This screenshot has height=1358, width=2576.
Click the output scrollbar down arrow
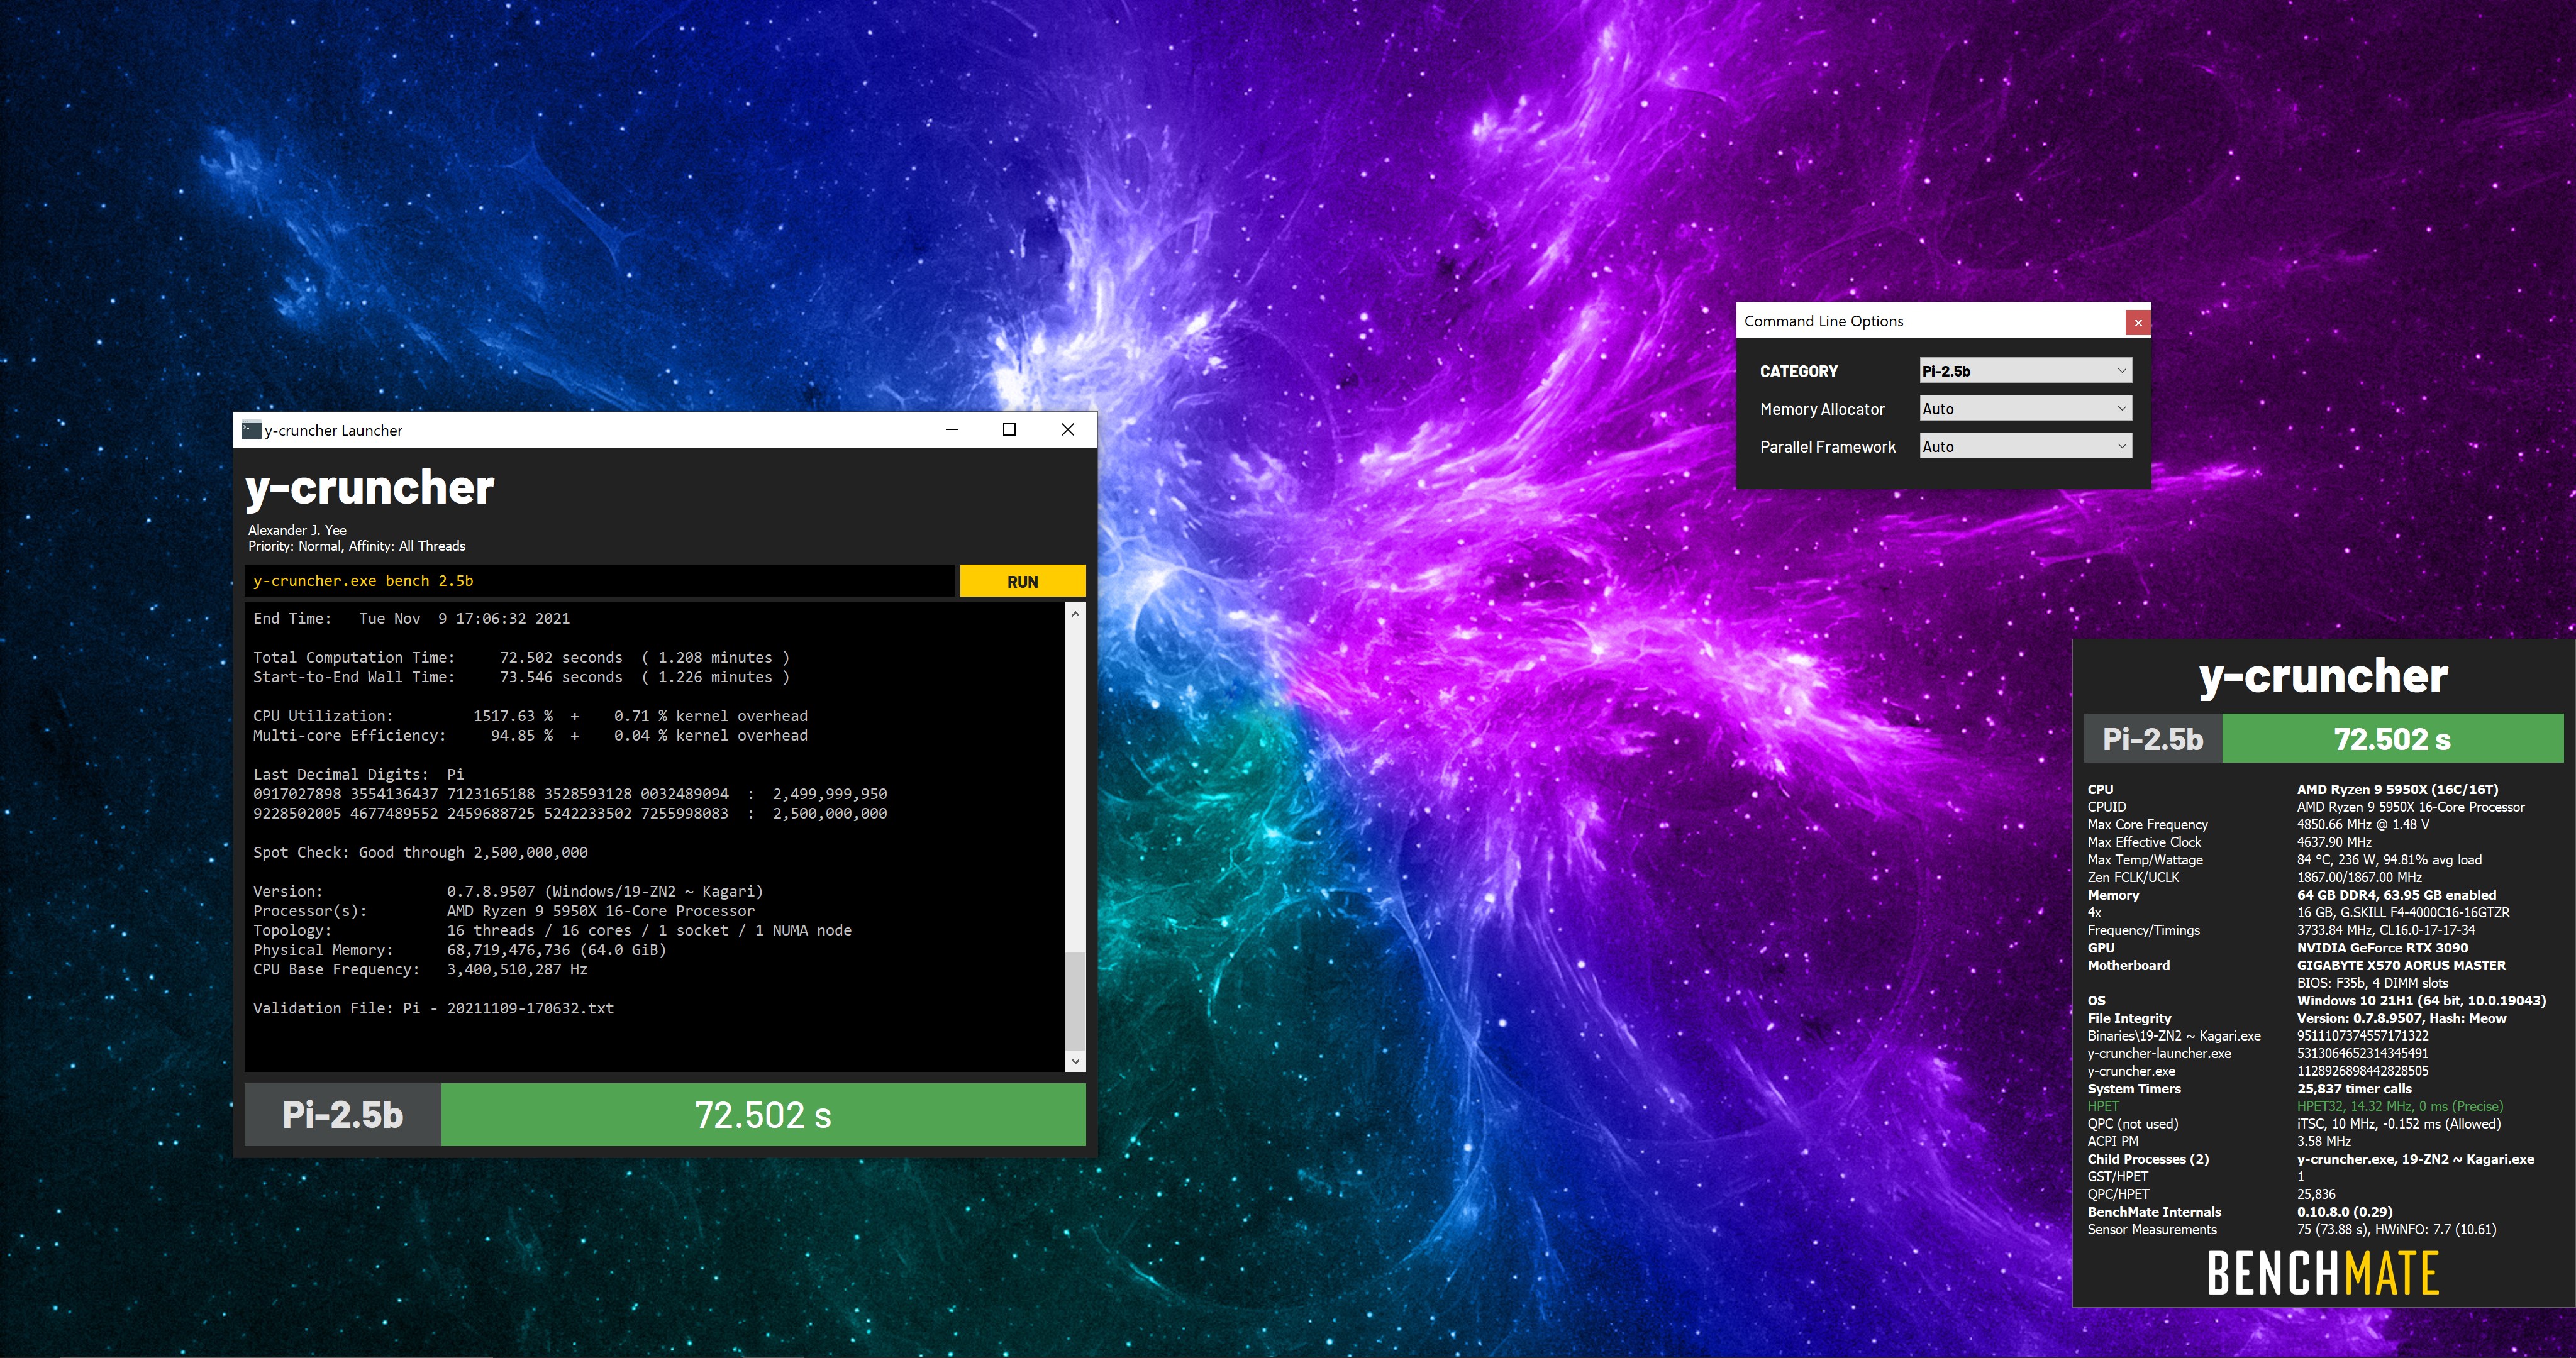coord(1075,1061)
